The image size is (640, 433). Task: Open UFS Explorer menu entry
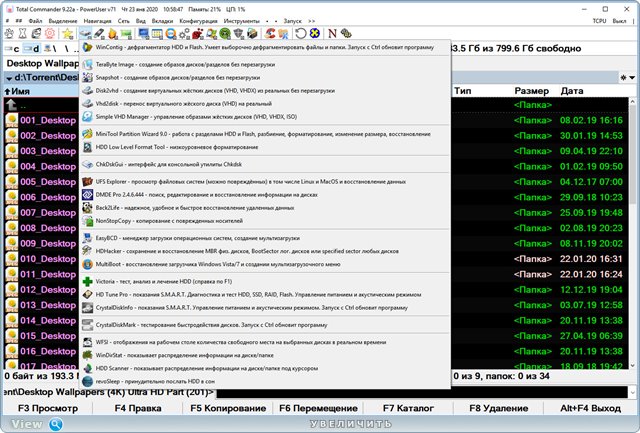click(x=265, y=182)
